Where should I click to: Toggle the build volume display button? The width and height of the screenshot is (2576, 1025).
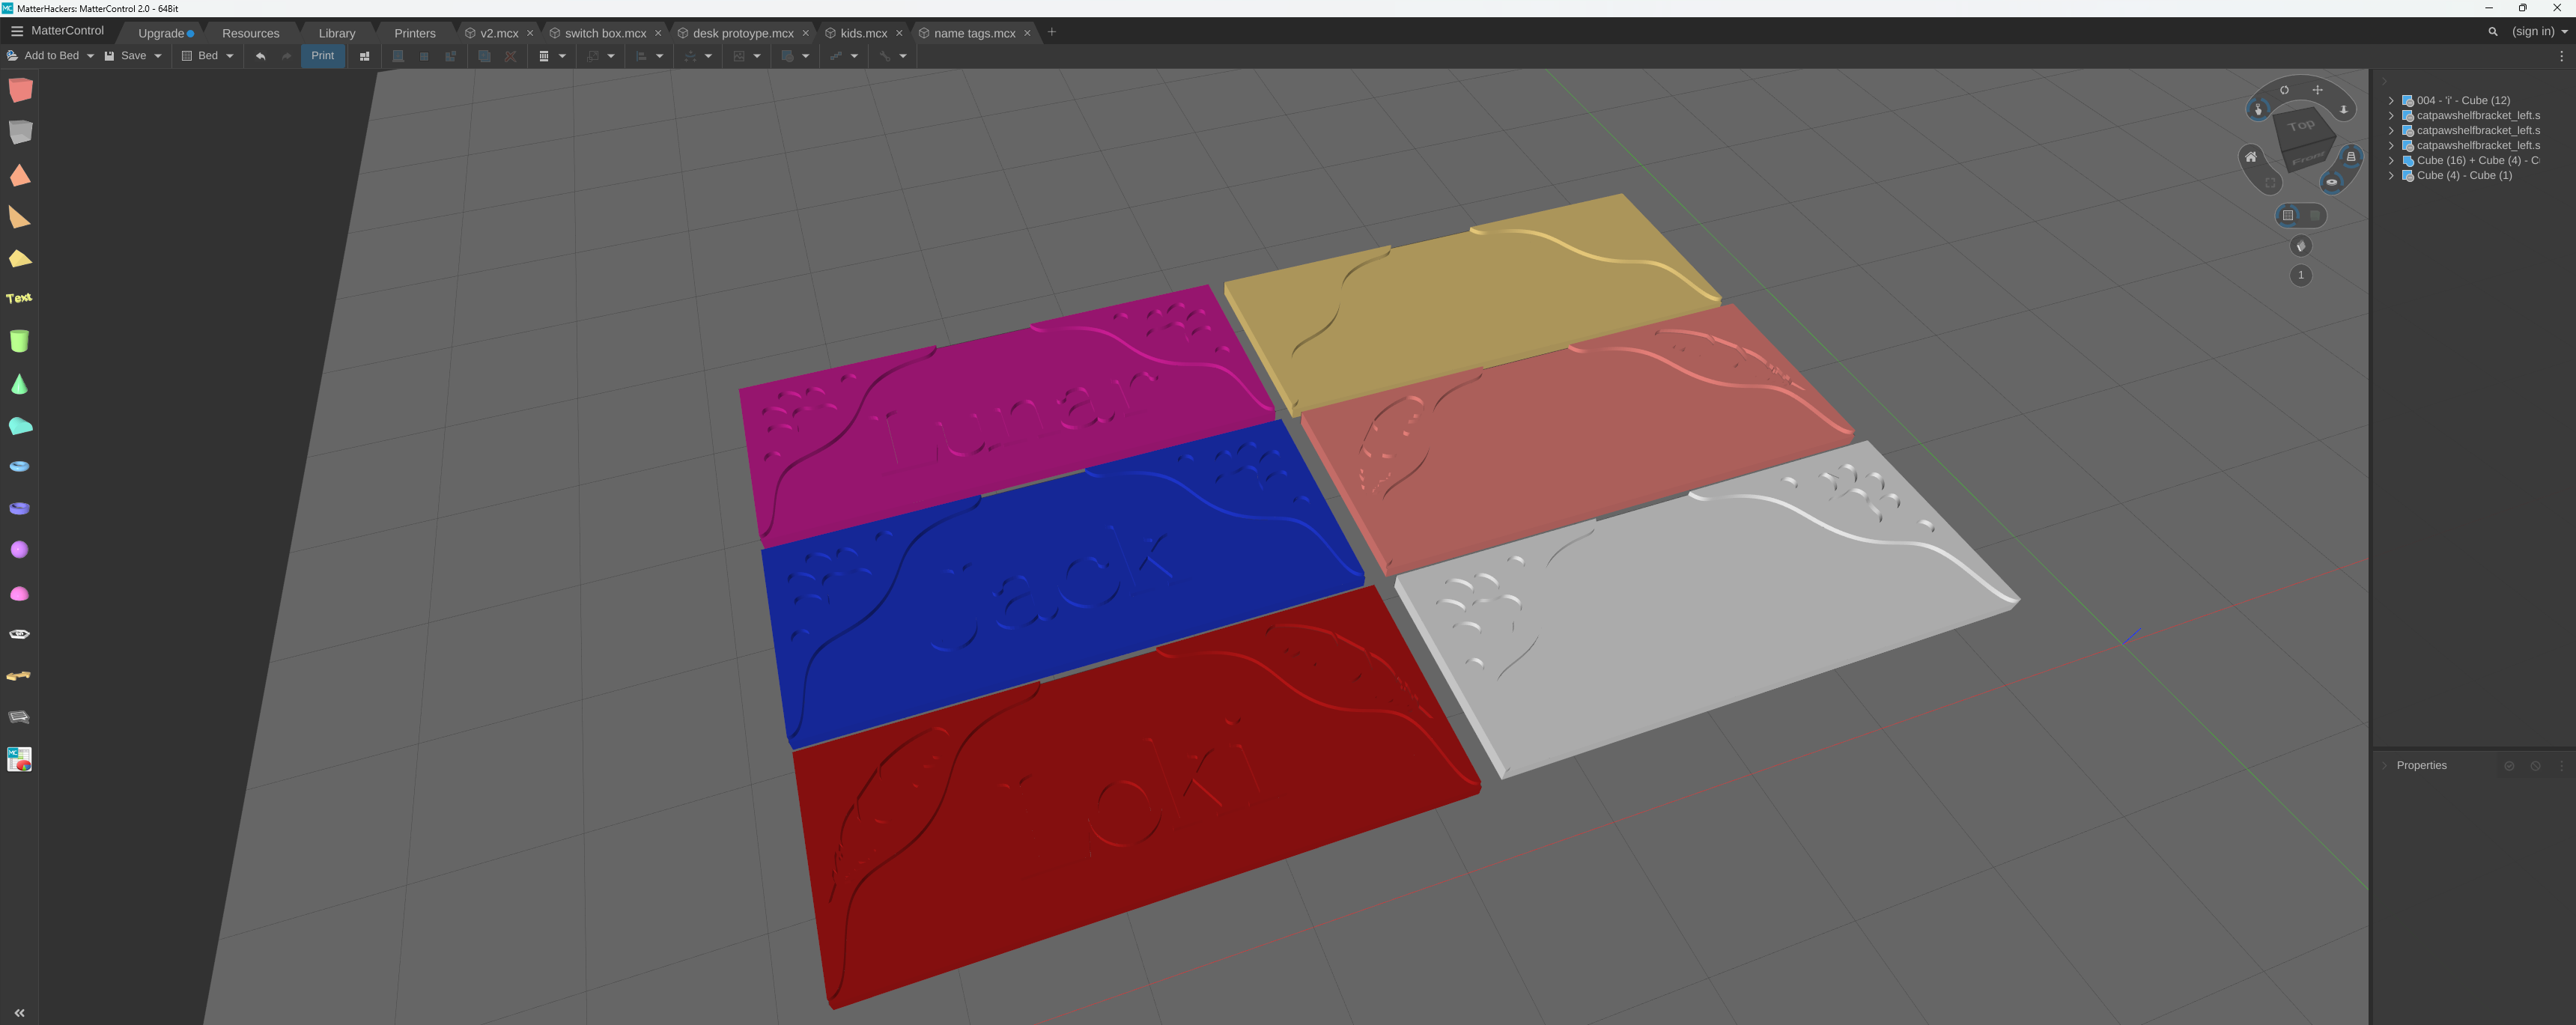click(x=2313, y=215)
